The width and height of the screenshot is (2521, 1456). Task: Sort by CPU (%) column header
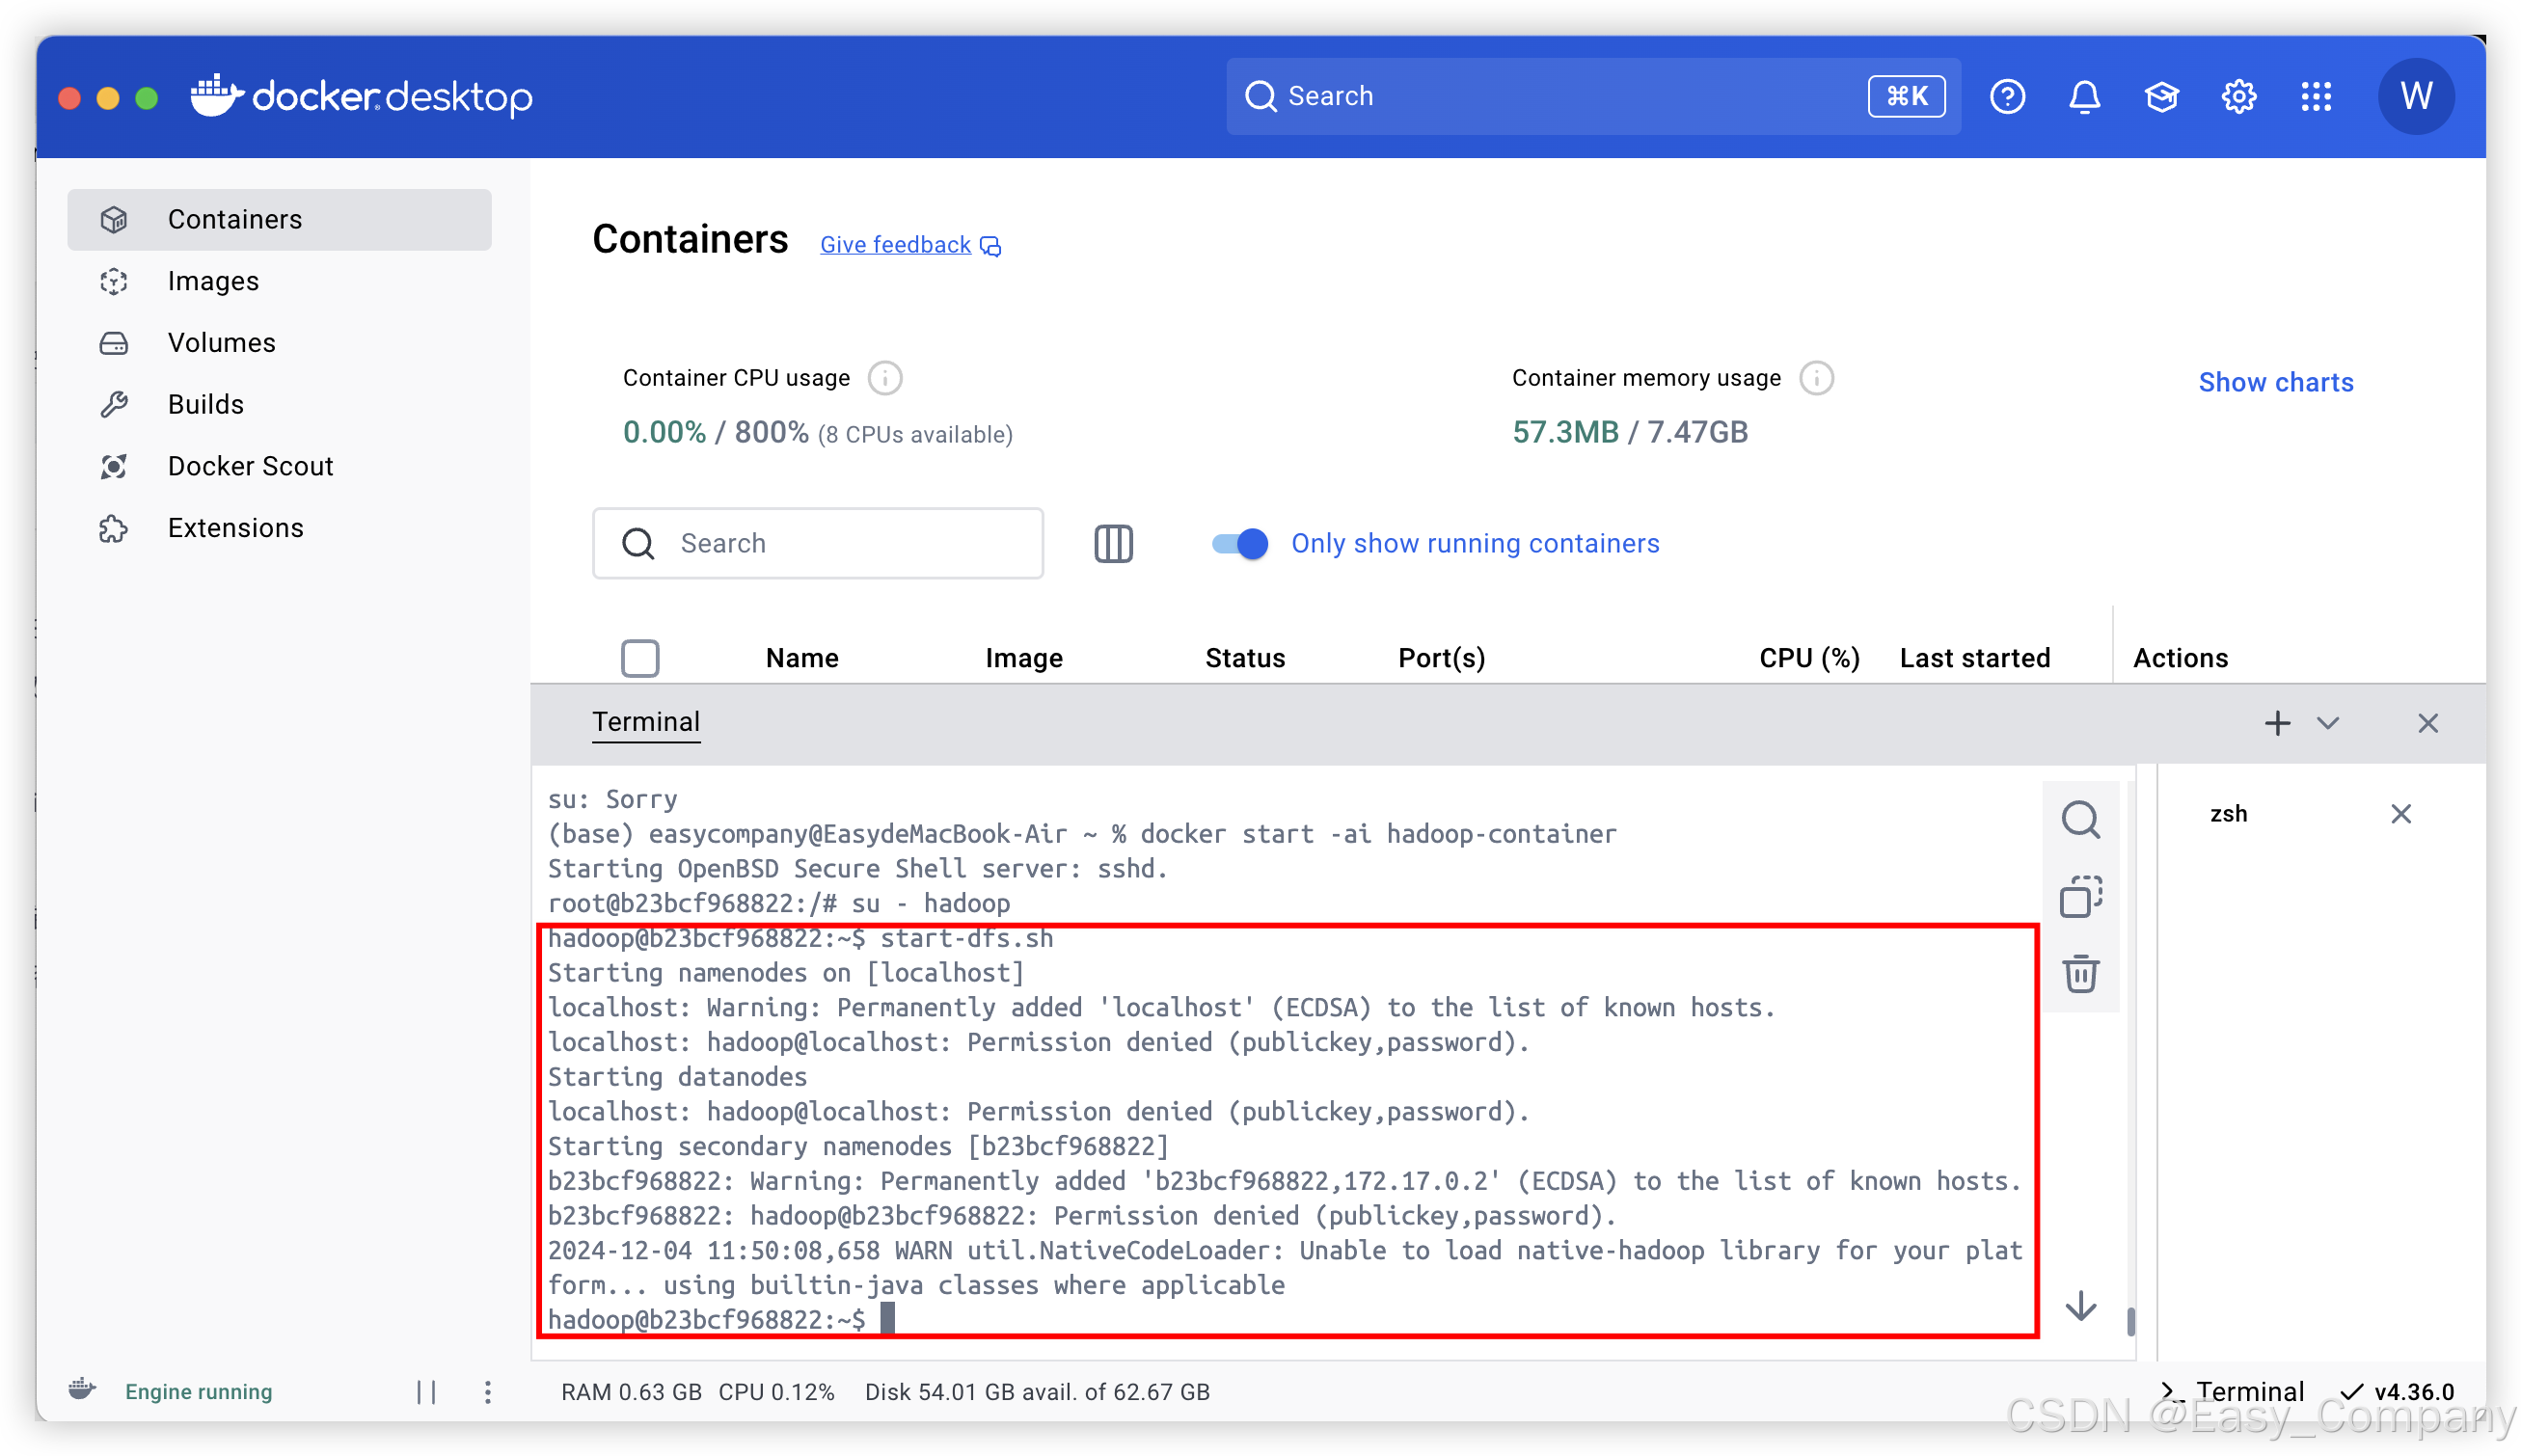[x=1808, y=658]
